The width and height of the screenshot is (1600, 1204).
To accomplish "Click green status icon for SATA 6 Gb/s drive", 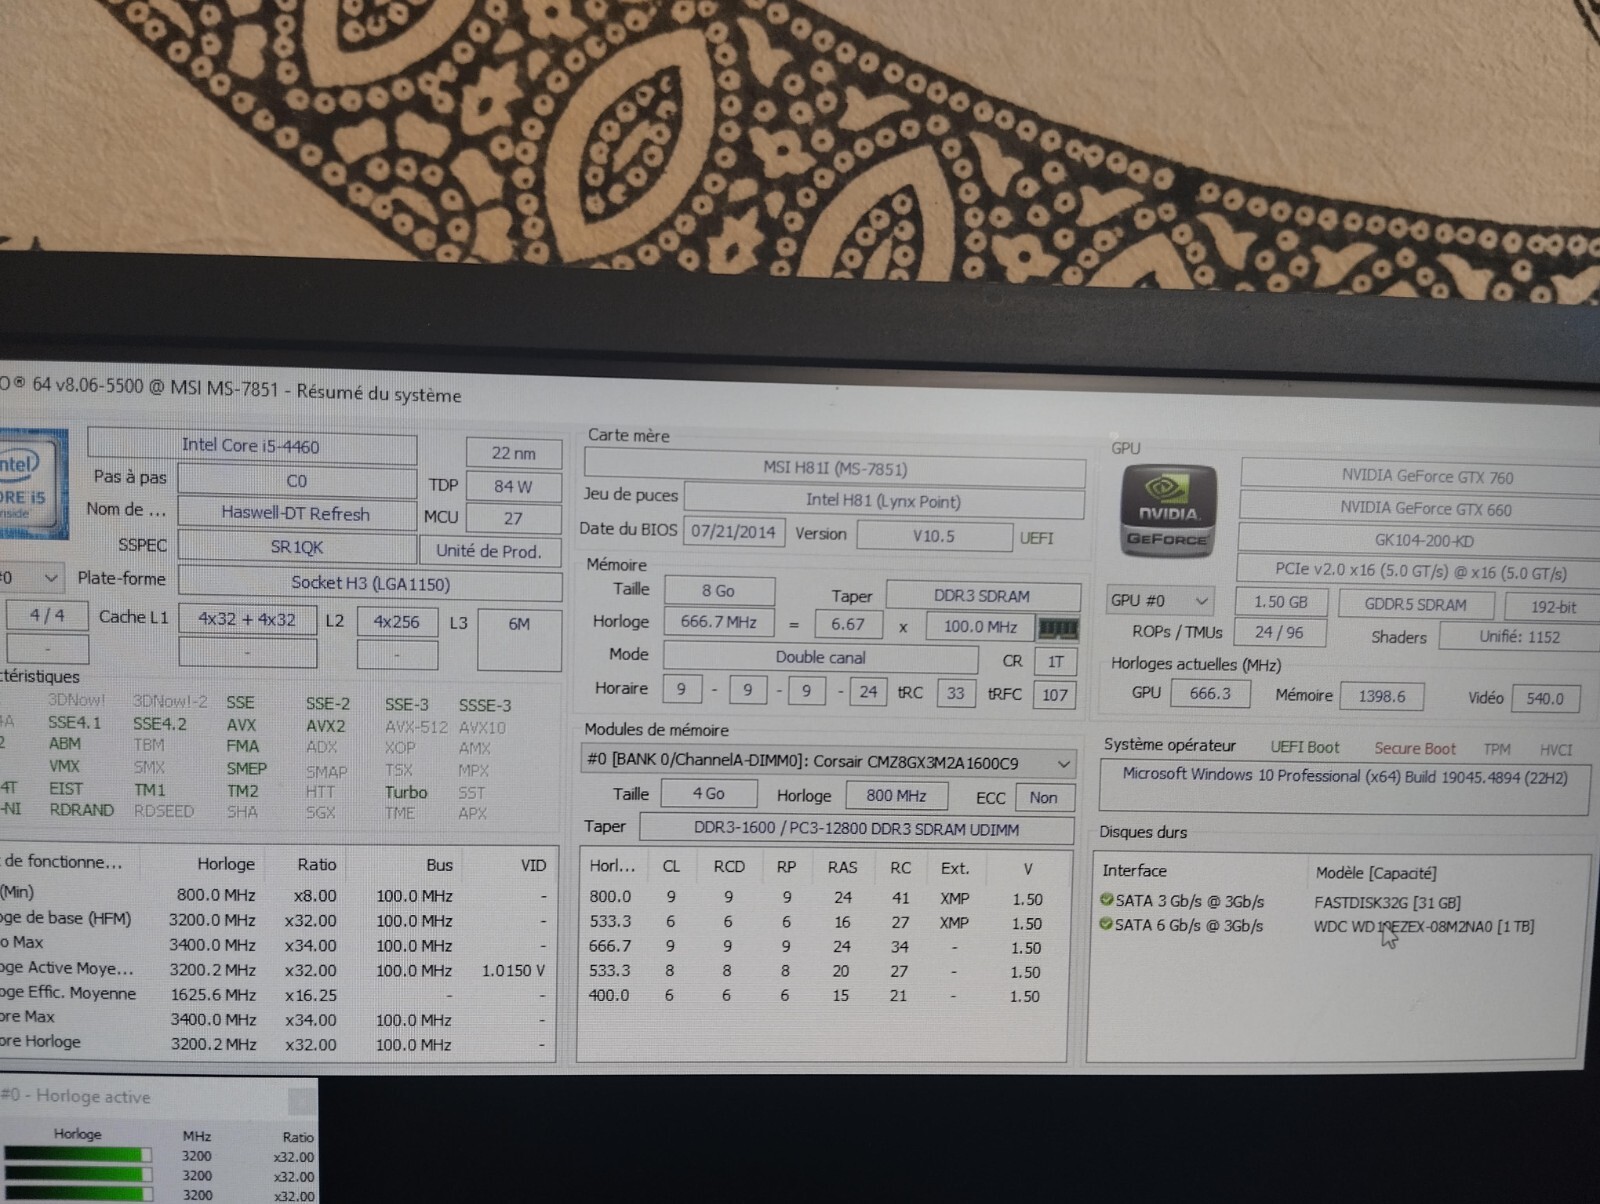I will pyautogui.click(x=1106, y=924).
